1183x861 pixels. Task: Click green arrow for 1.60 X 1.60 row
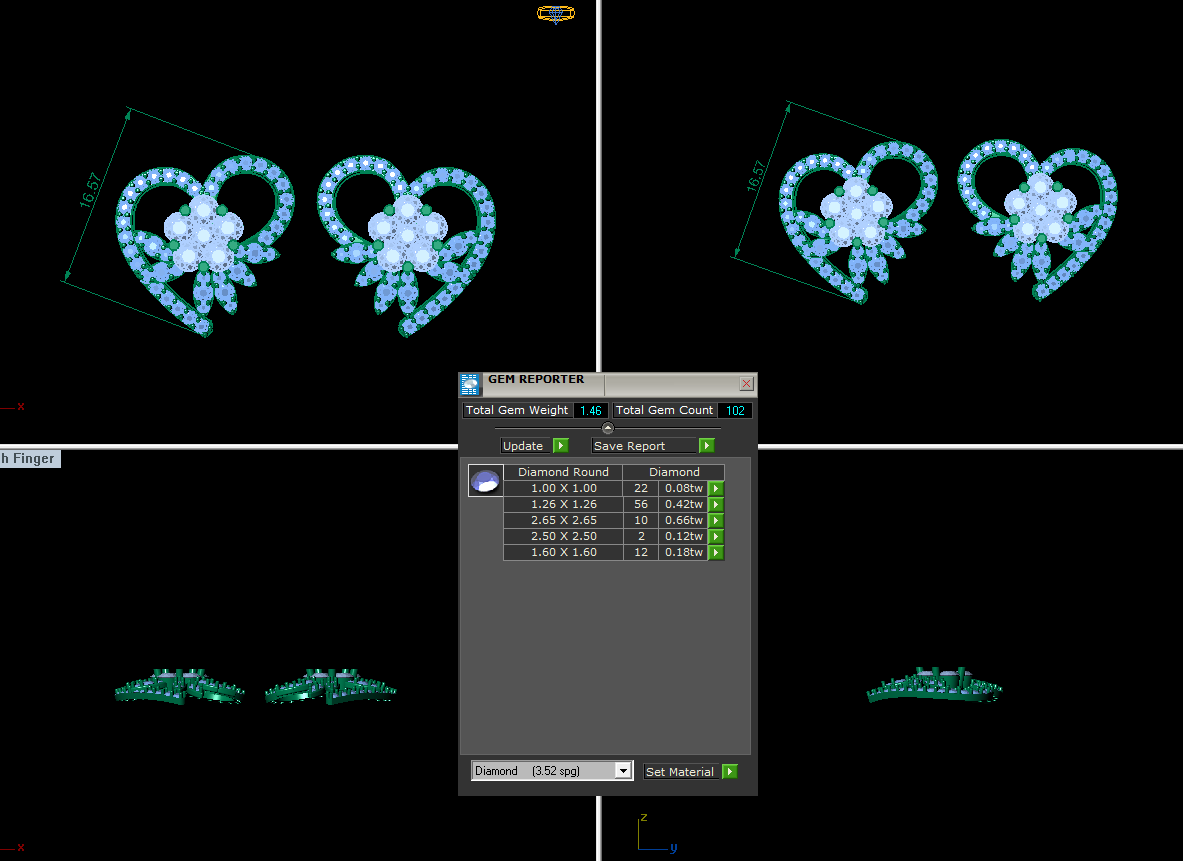pos(716,552)
